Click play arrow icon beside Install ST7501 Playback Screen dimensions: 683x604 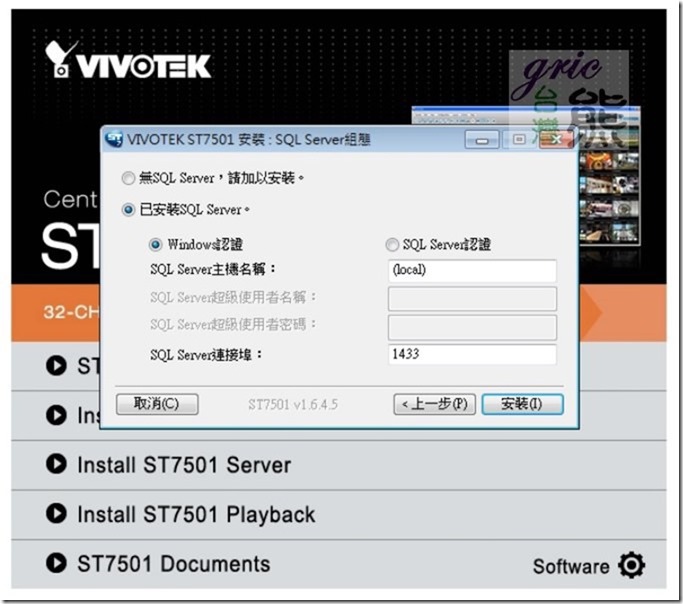point(56,513)
